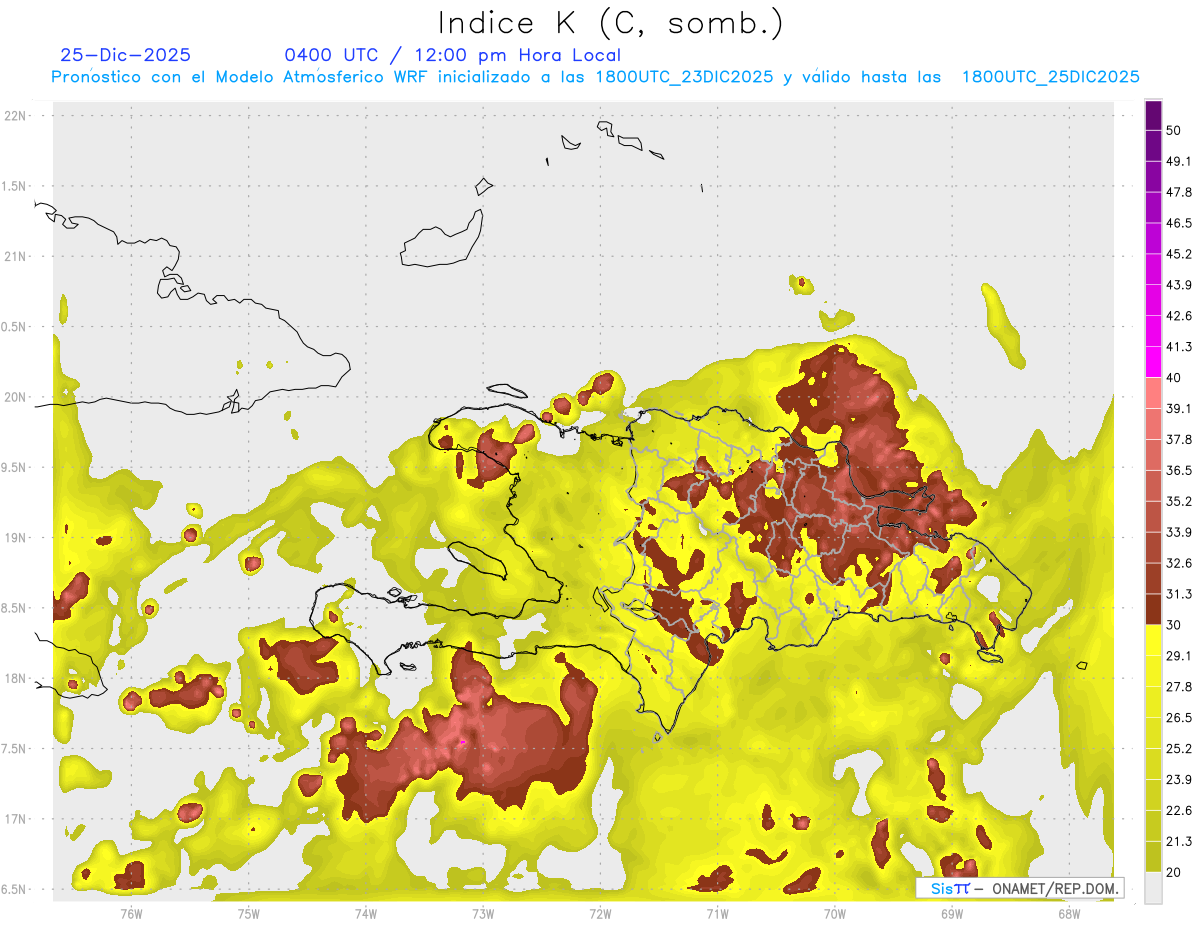Viewport: 1200px width, 927px height.
Task: Pick the bright yellow swatch between 30 and 29.1
Action: point(1153,640)
